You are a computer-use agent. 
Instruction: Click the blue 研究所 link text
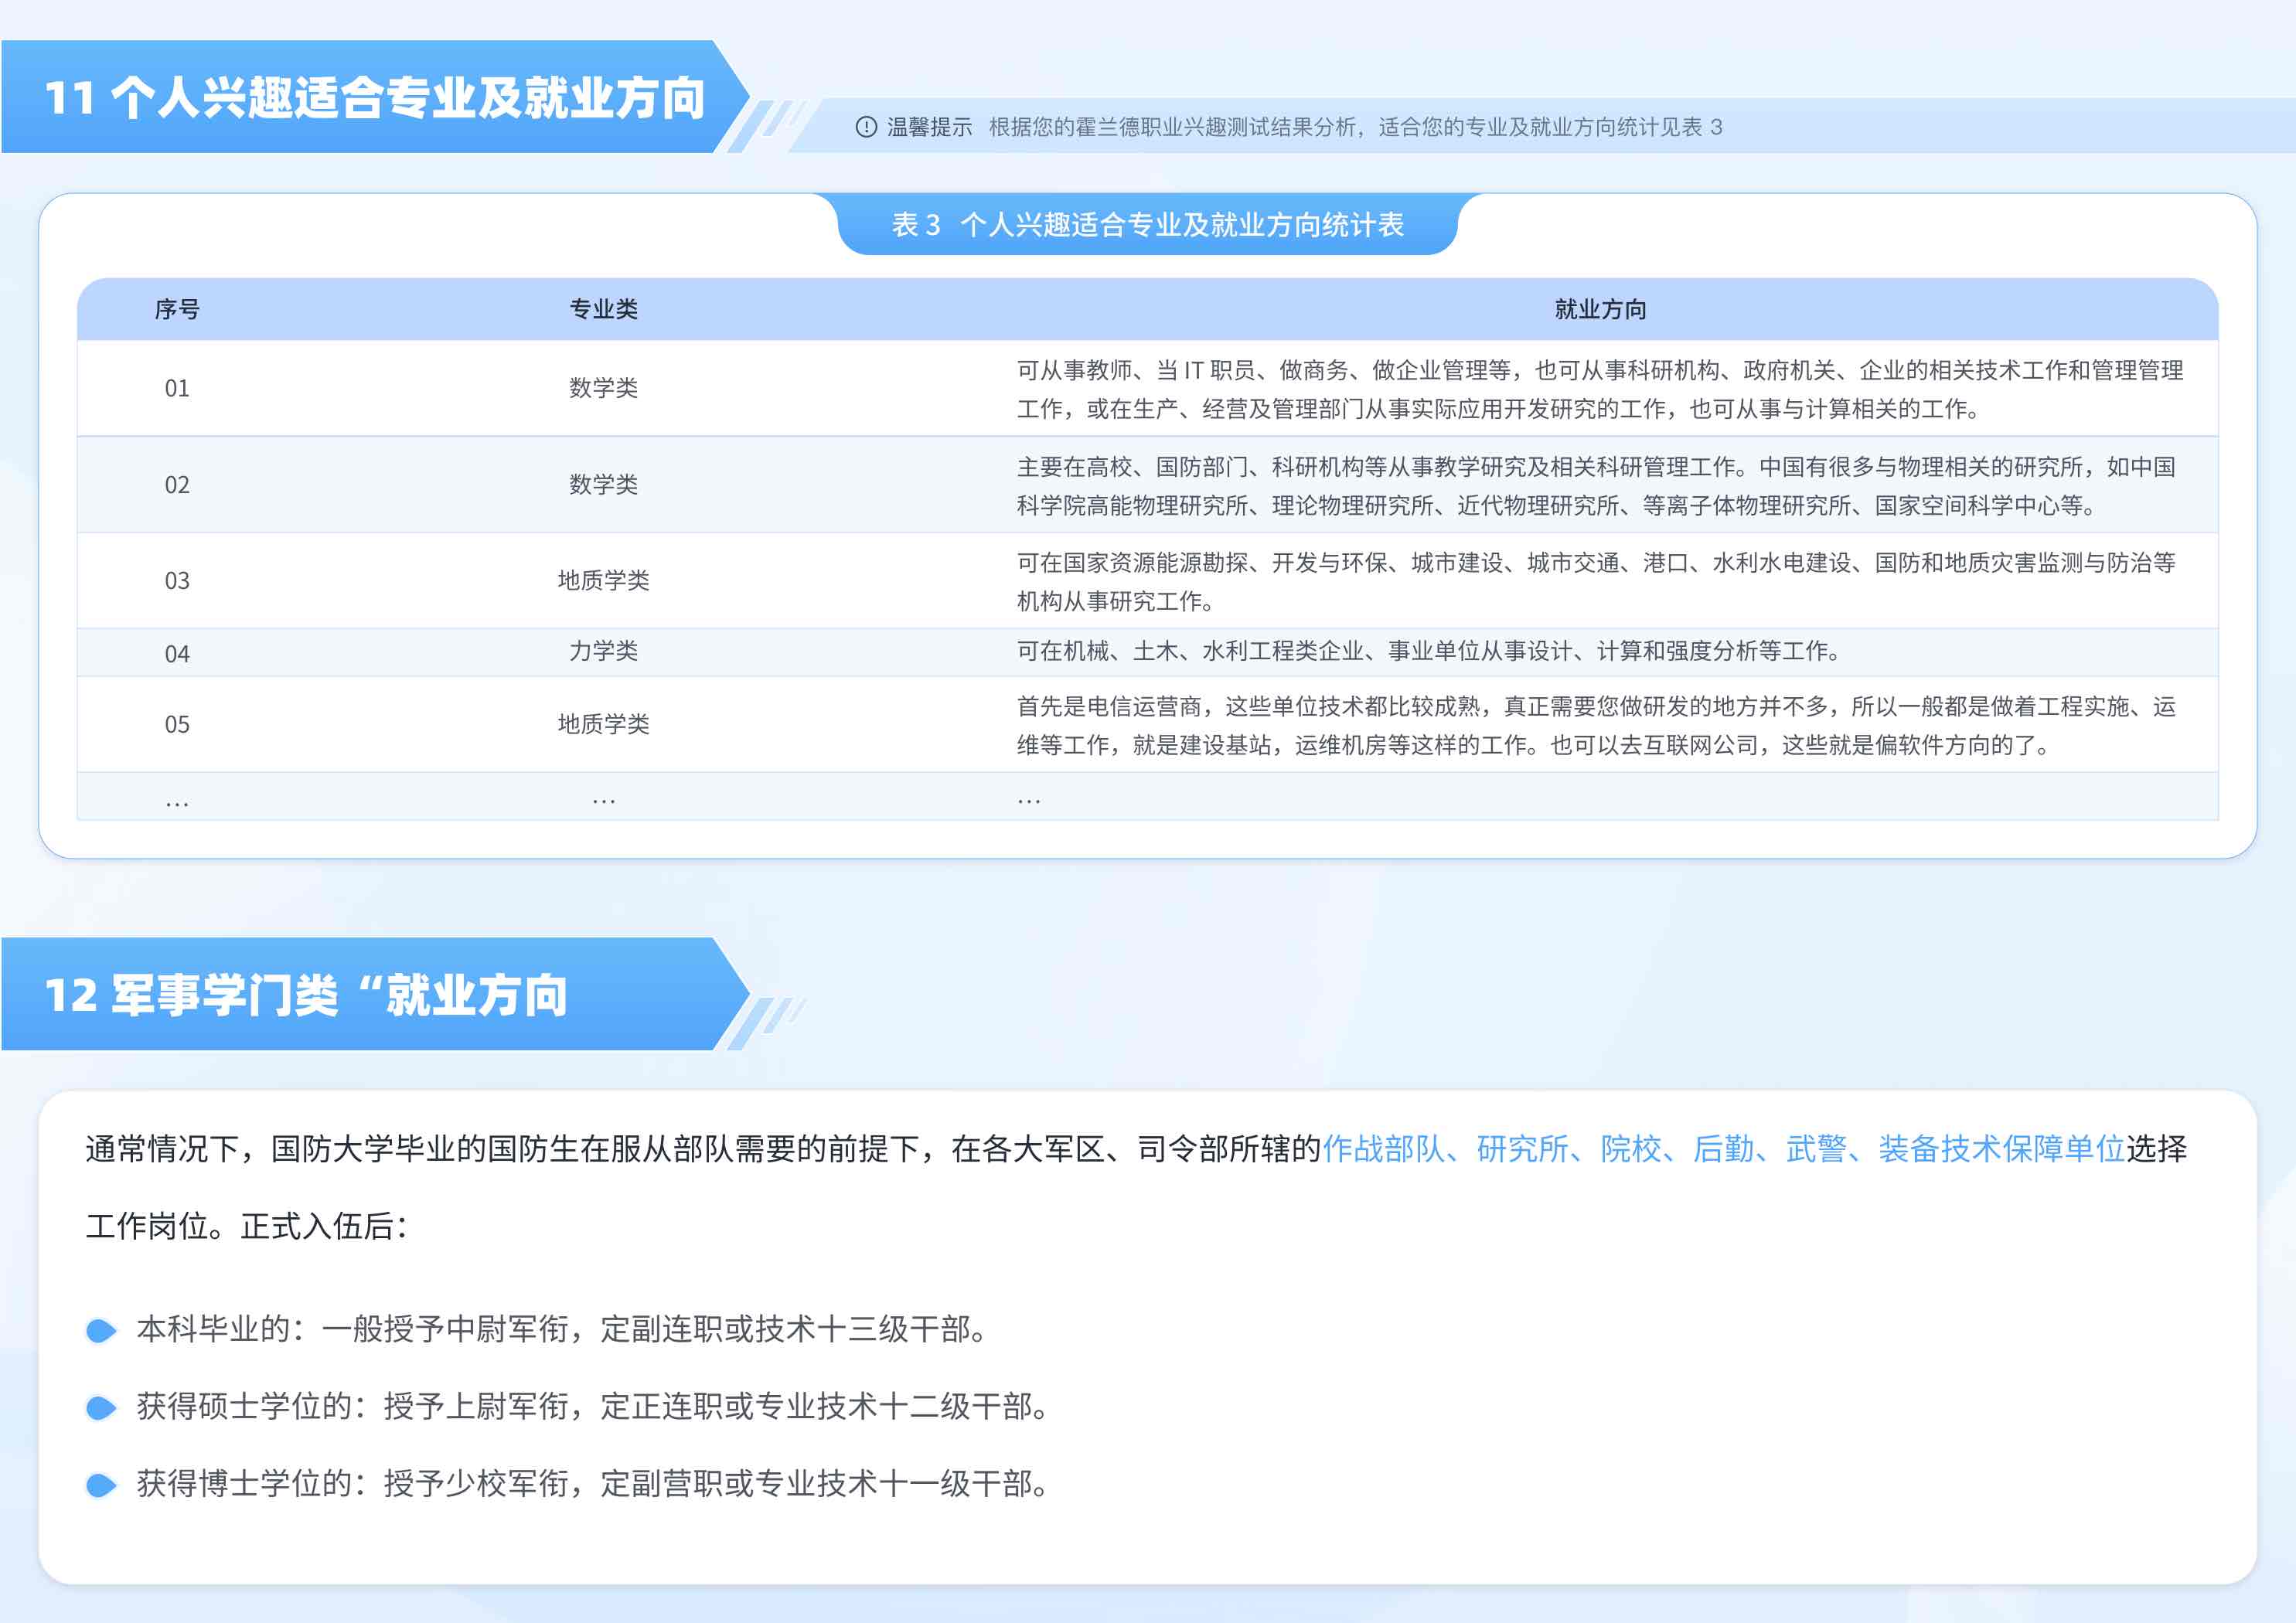click(x=1522, y=1149)
